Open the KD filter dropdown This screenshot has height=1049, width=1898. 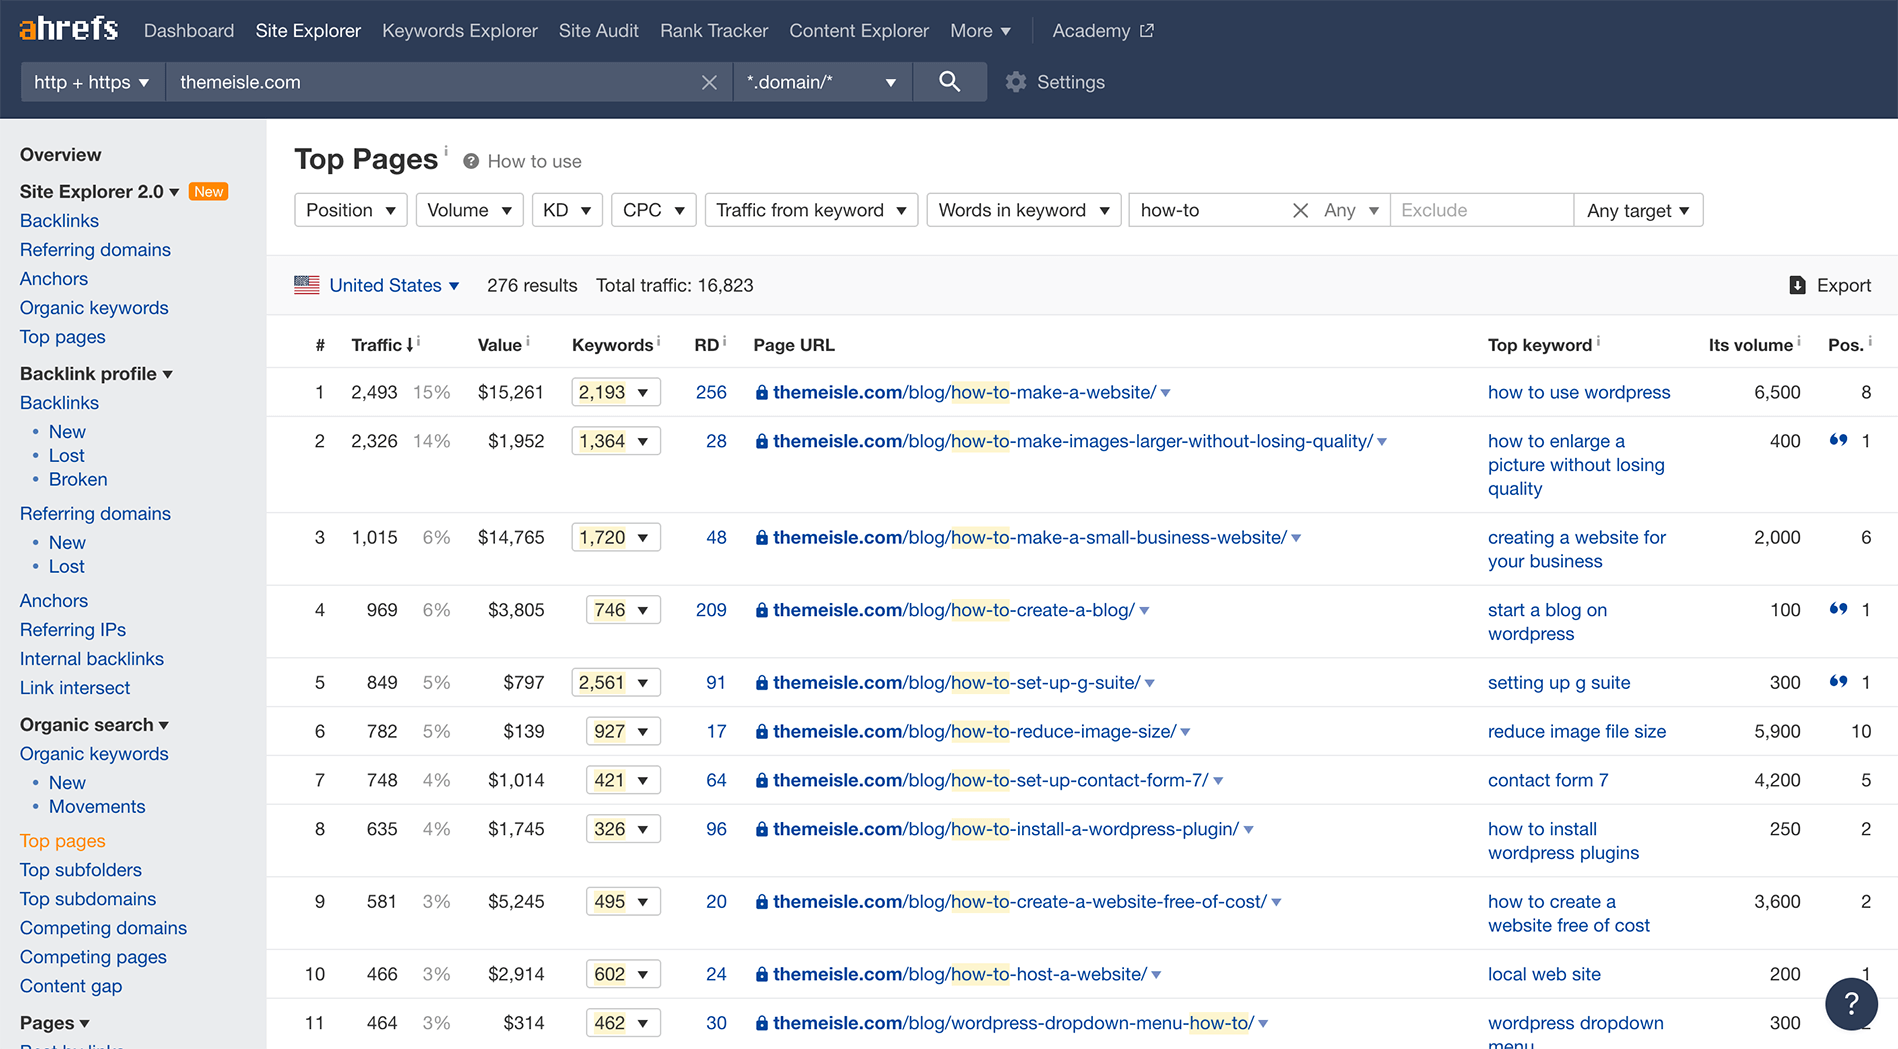pos(567,210)
